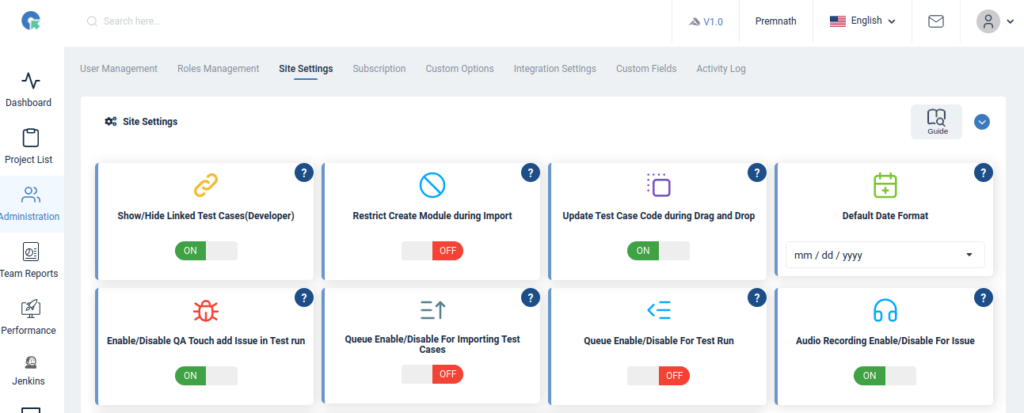This screenshot has width=1024, height=413.
Task: Open Dashboard from the sidebar
Action: (29, 89)
